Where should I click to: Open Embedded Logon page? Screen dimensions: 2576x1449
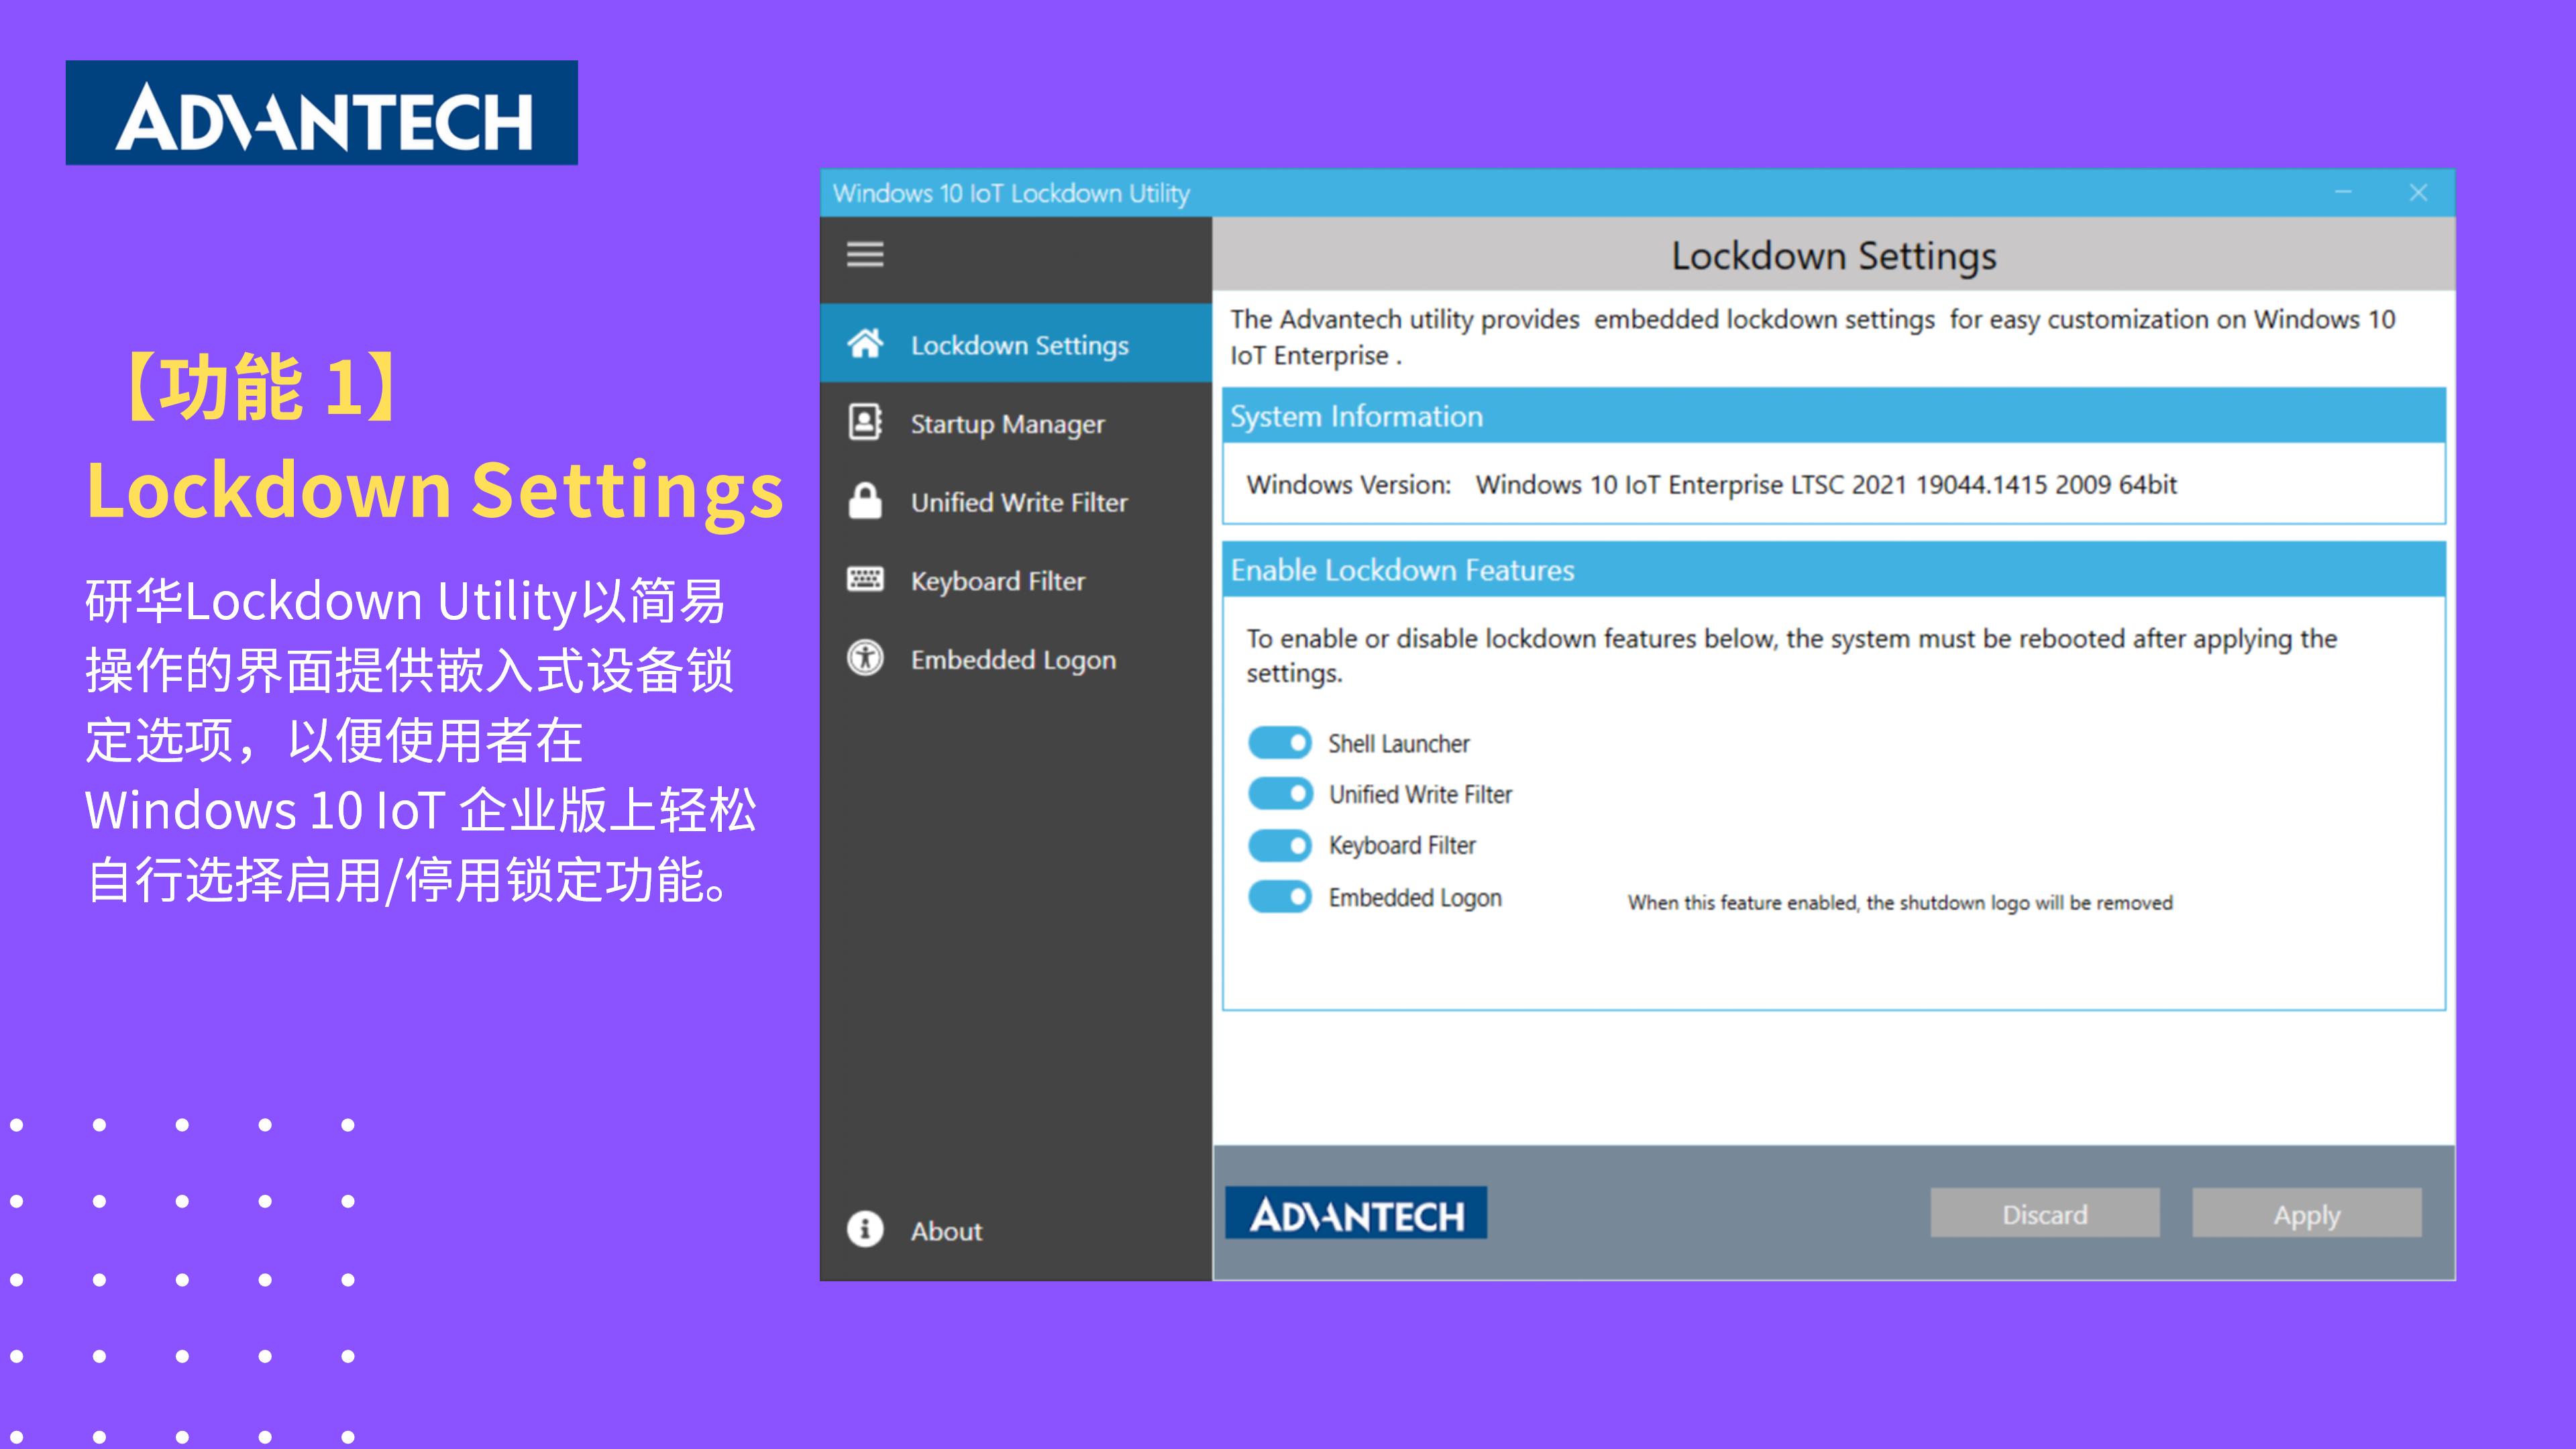pyautogui.click(x=1016, y=658)
